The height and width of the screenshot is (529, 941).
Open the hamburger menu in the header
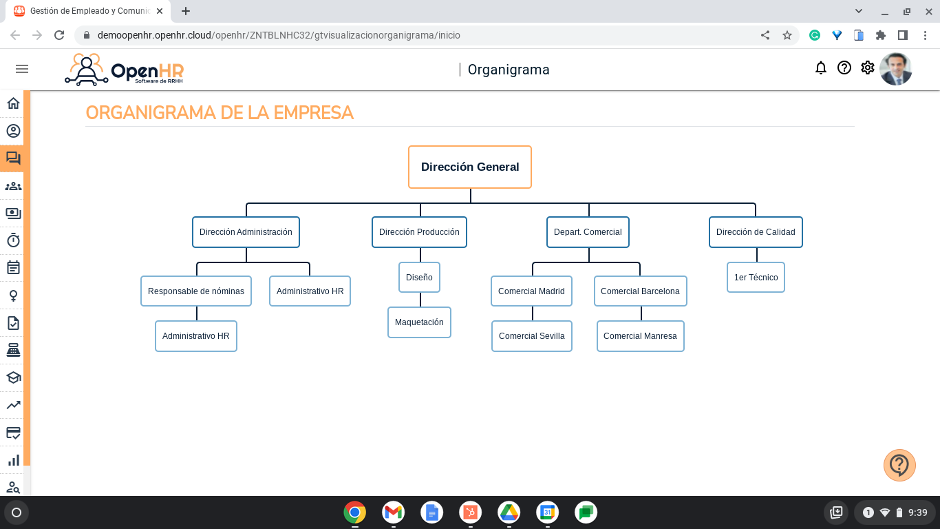coord(22,69)
